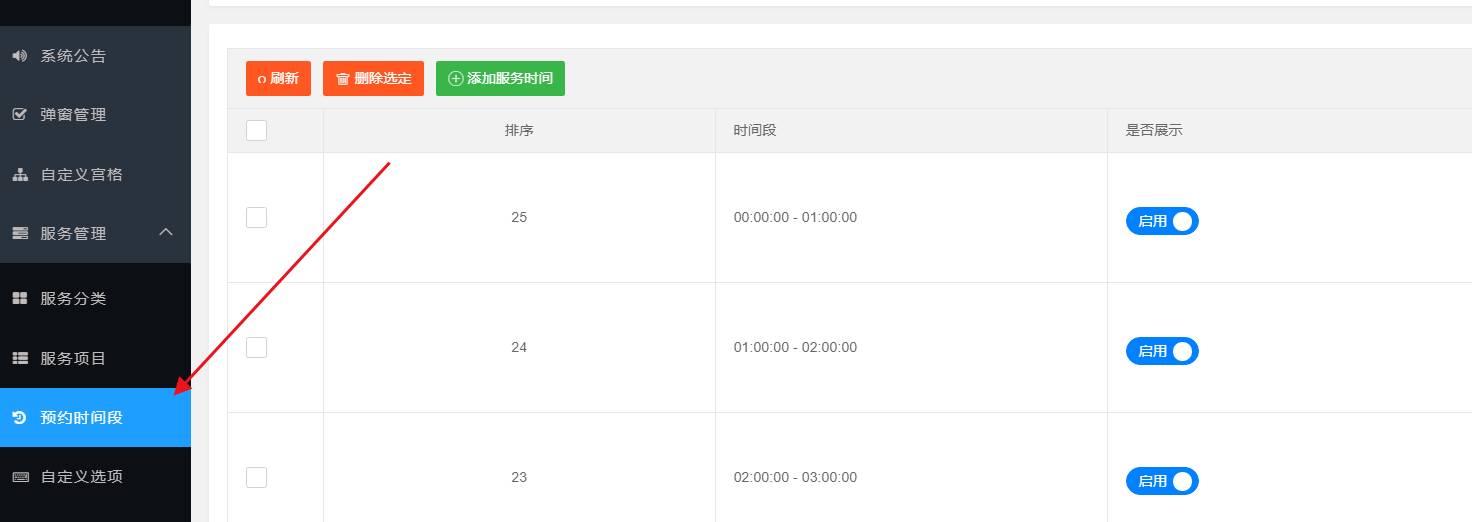Click the checkmark icon beside 弹窗管理

pos(19,115)
